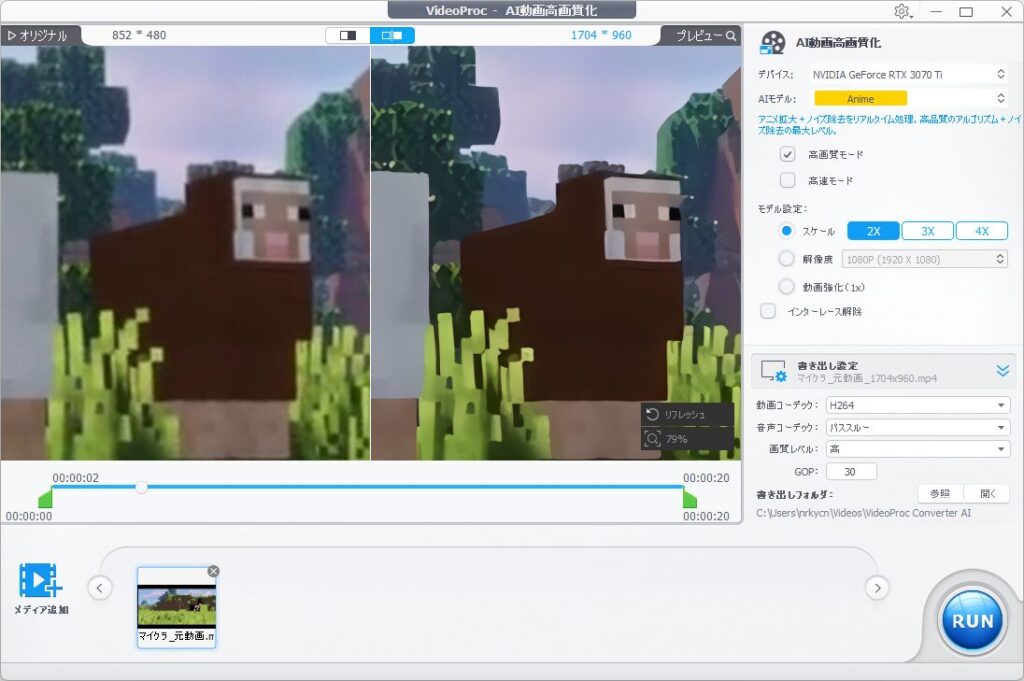The image size is (1024, 681).
Task: Enable the 高速モード checkbox
Action: (x=788, y=180)
